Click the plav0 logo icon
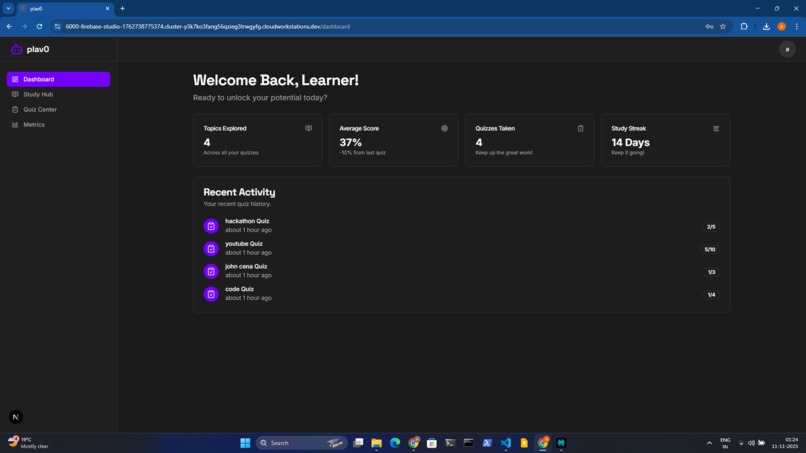The height and width of the screenshot is (453, 806). (x=16, y=49)
